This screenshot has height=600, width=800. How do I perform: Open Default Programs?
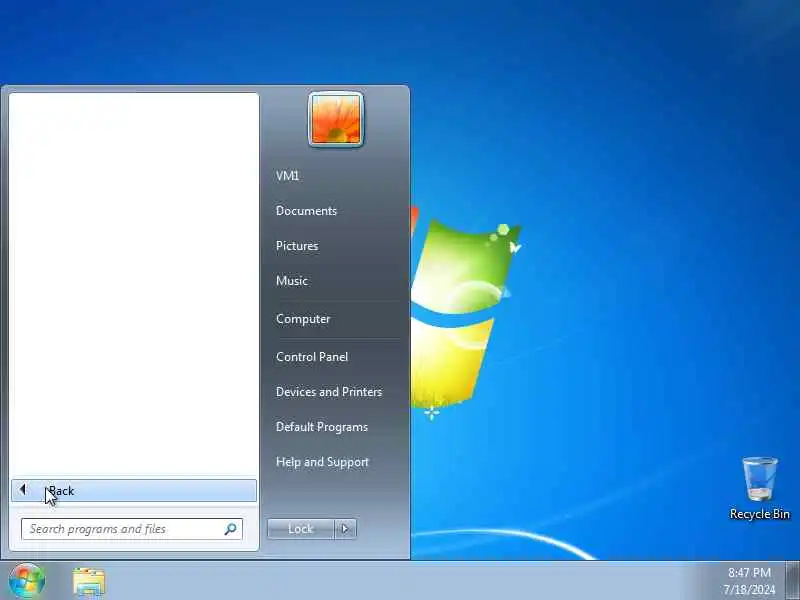322,427
